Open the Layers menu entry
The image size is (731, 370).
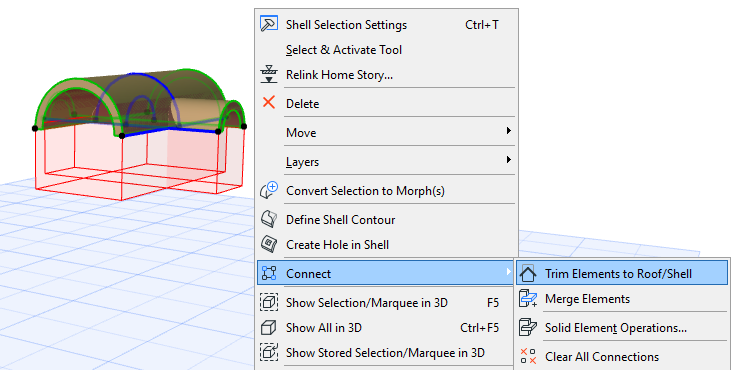tap(386, 161)
